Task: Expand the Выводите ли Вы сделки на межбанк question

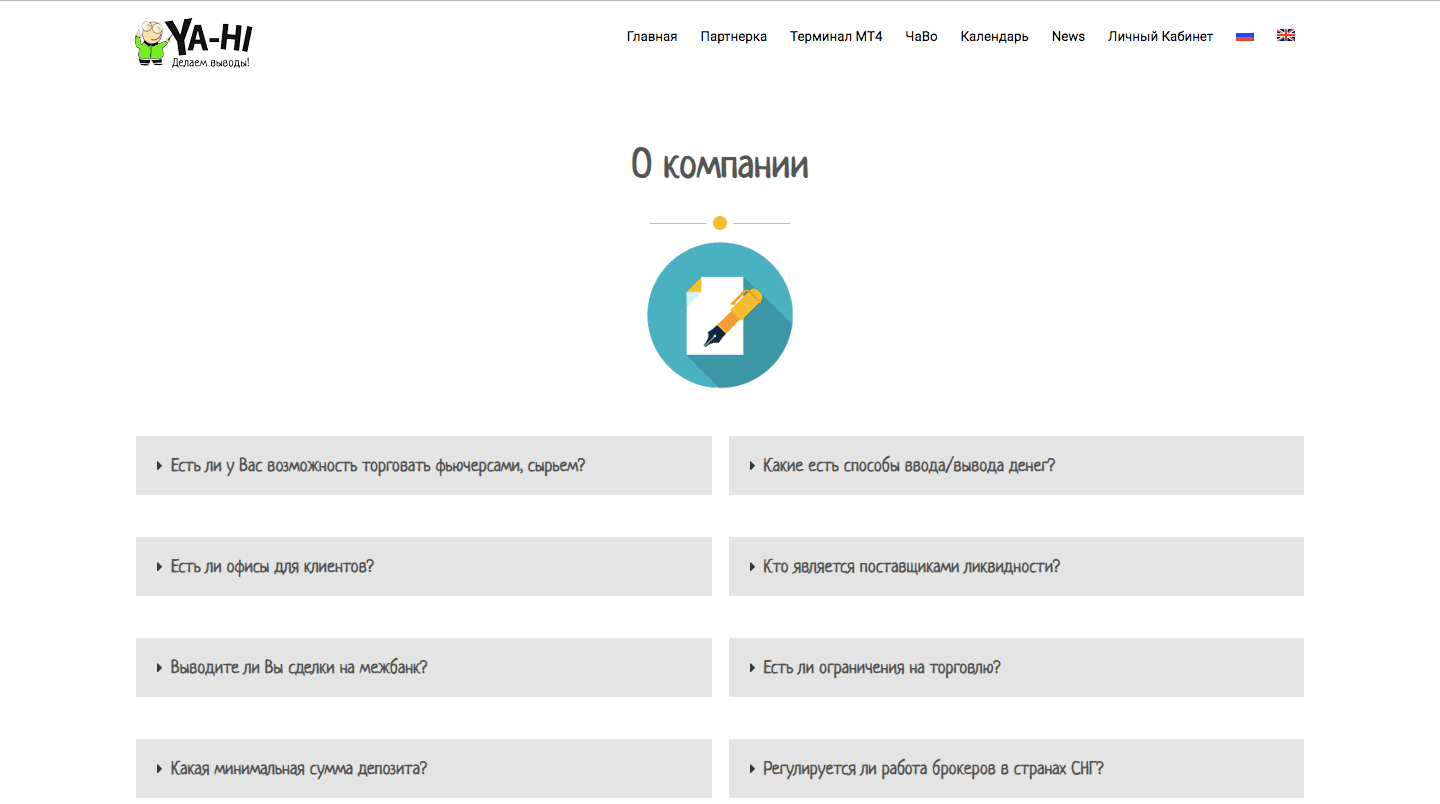Action: tap(299, 667)
